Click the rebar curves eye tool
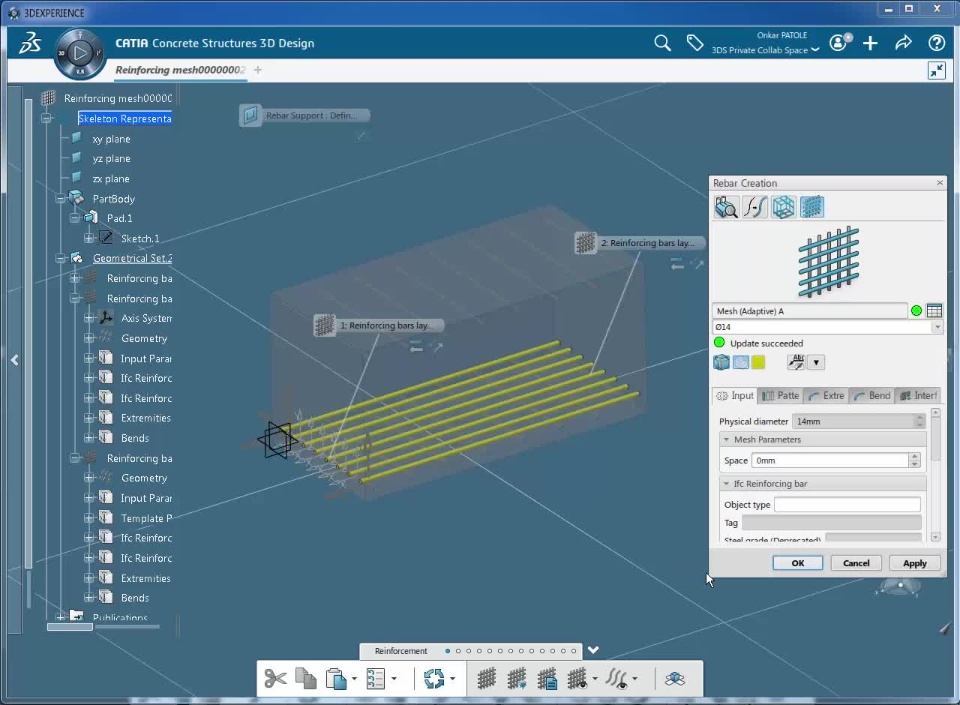The height and width of the screenshot is (705, 960). (617, 679)
